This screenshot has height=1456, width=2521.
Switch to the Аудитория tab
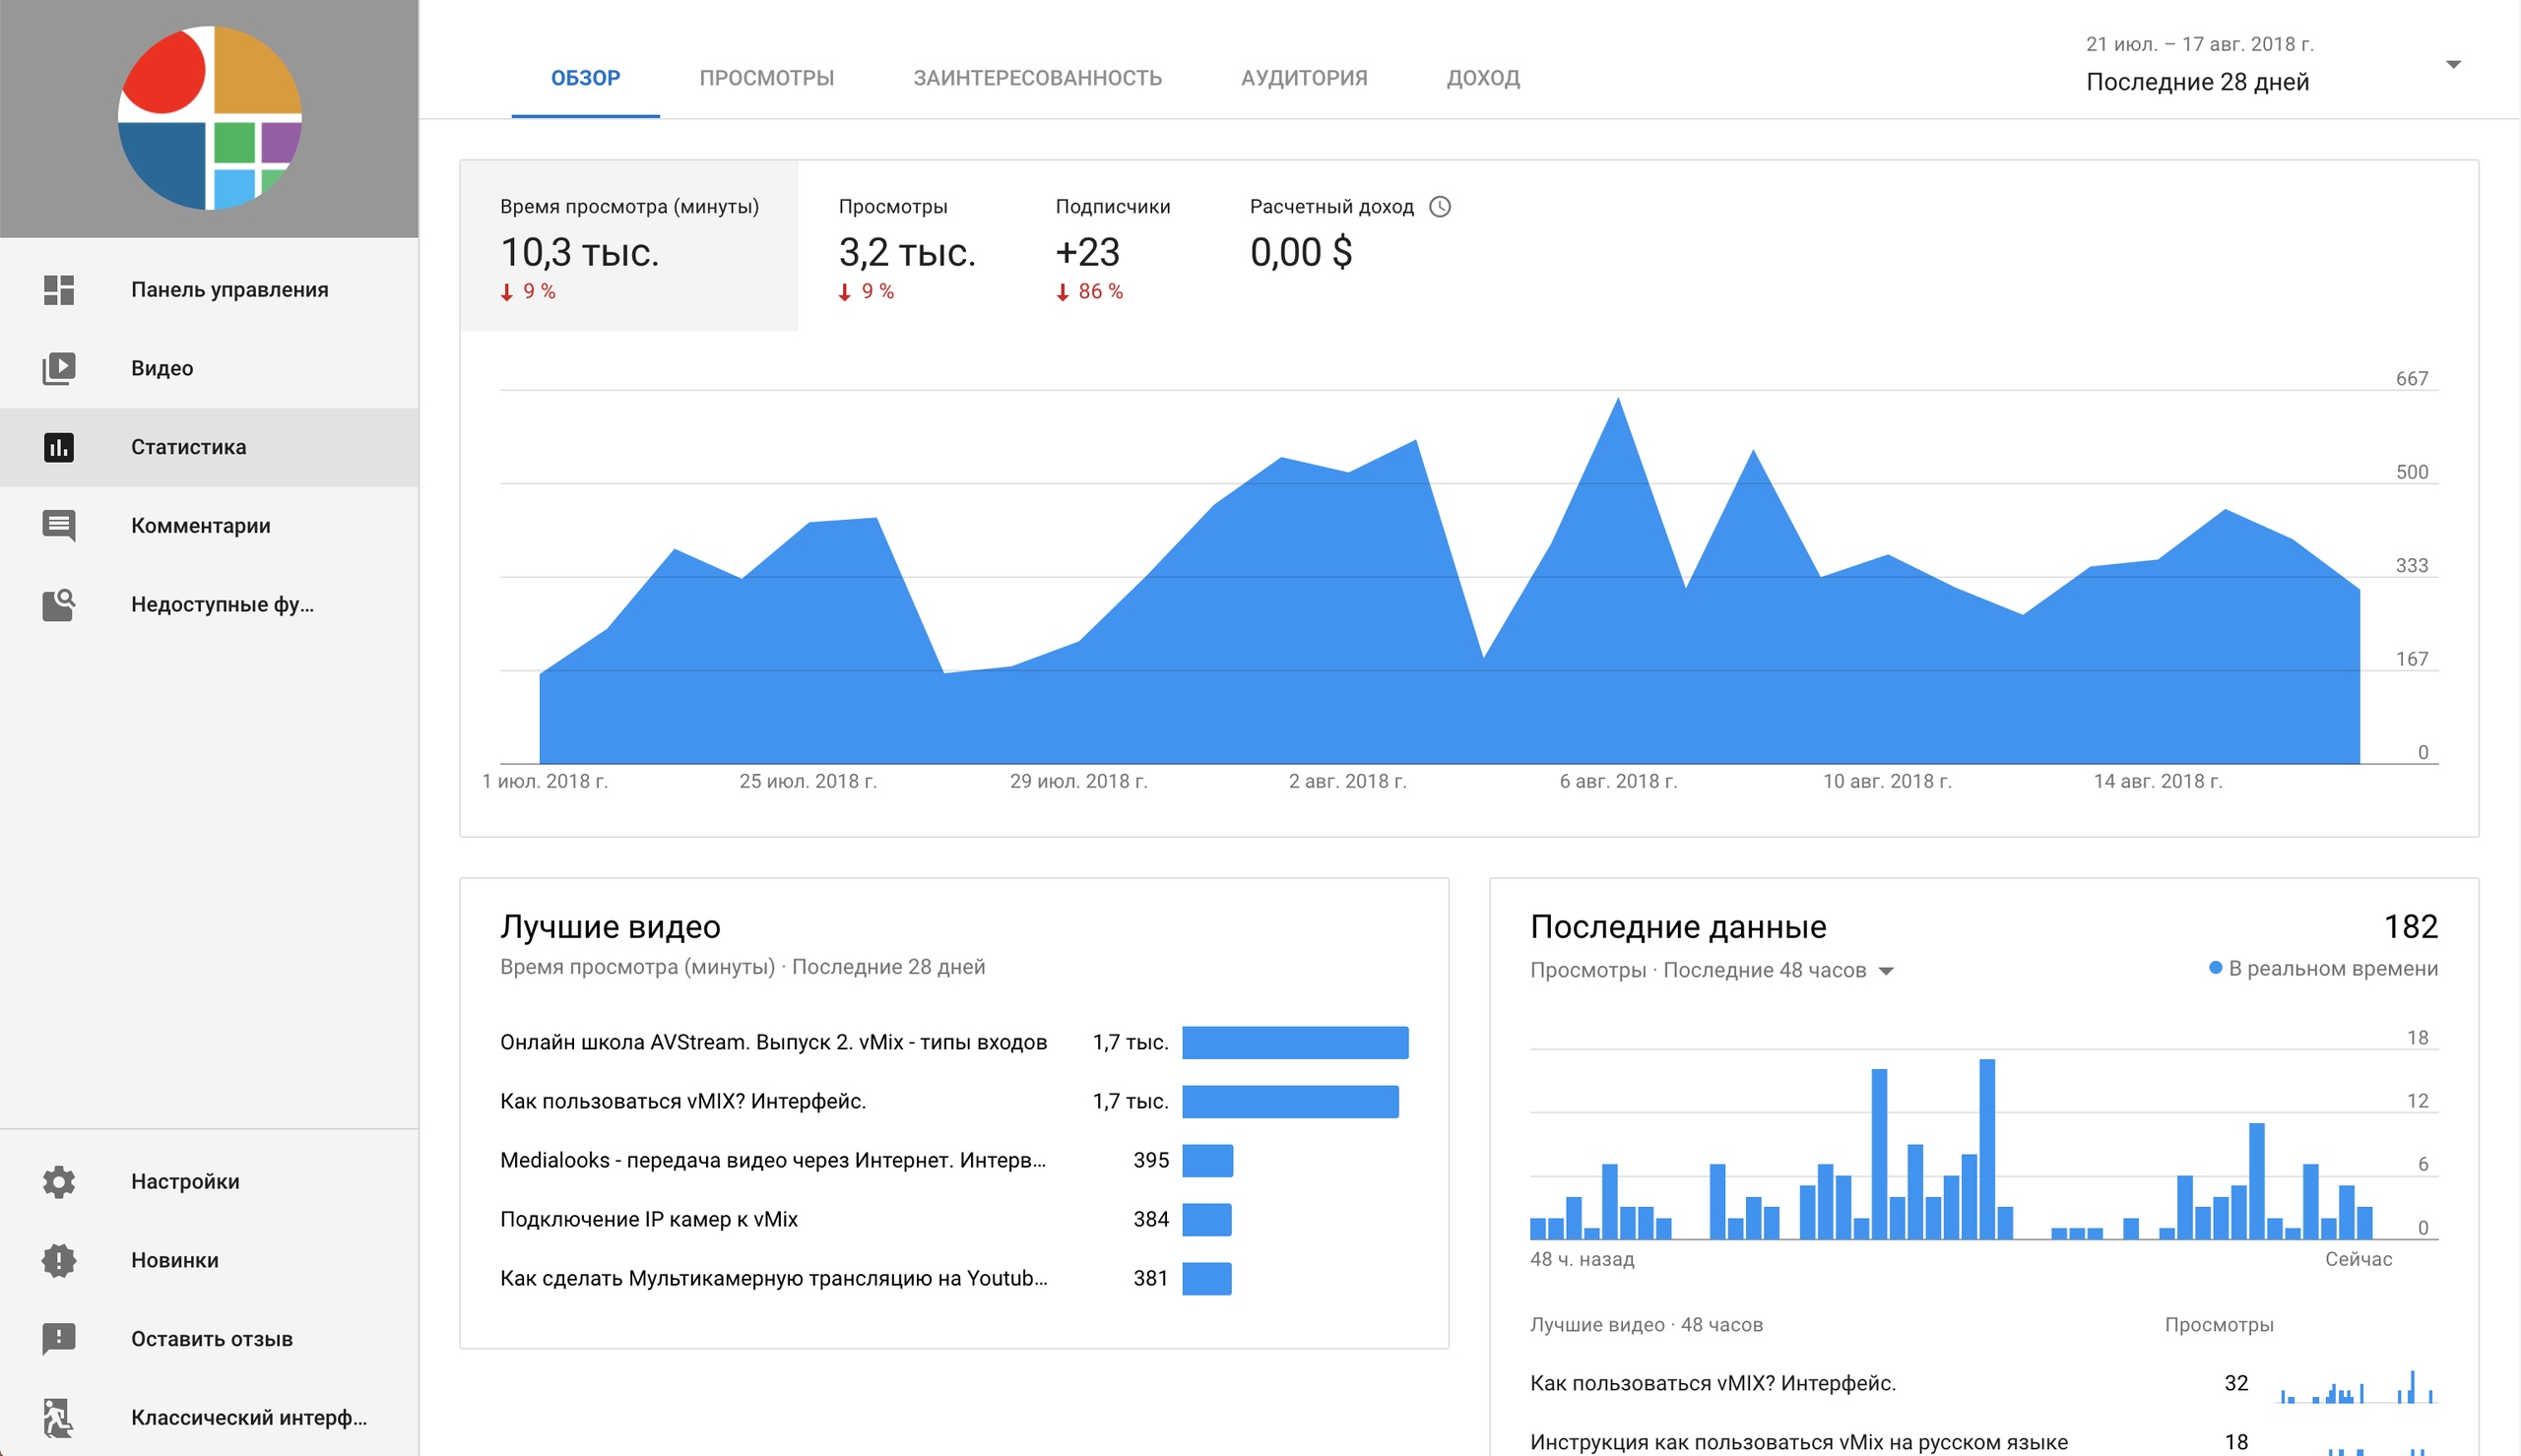click(x=1305, y=78)
